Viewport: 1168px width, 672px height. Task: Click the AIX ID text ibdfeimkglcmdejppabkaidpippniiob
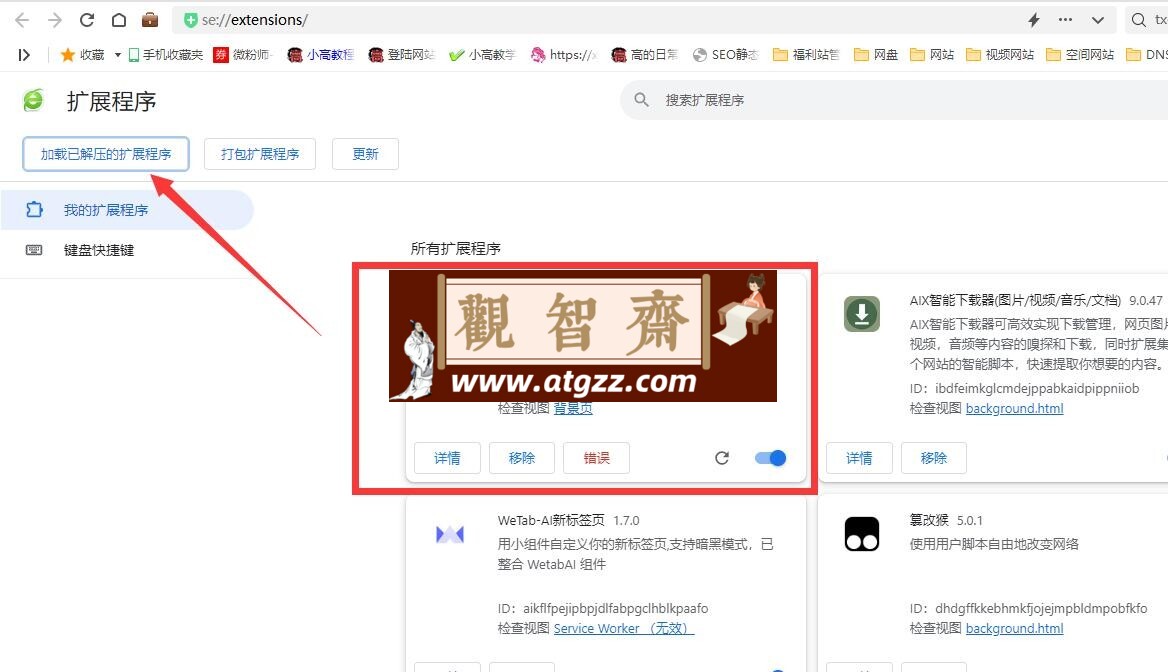[1037, 388]
